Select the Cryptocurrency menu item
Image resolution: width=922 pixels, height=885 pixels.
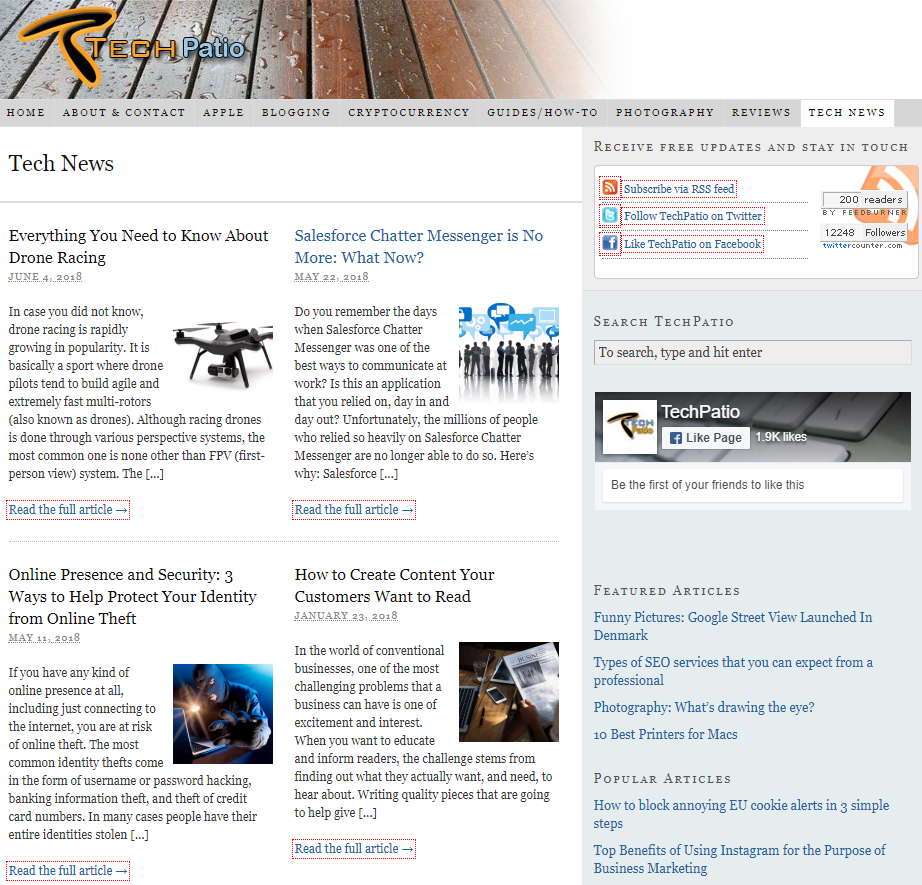point(409,112)
